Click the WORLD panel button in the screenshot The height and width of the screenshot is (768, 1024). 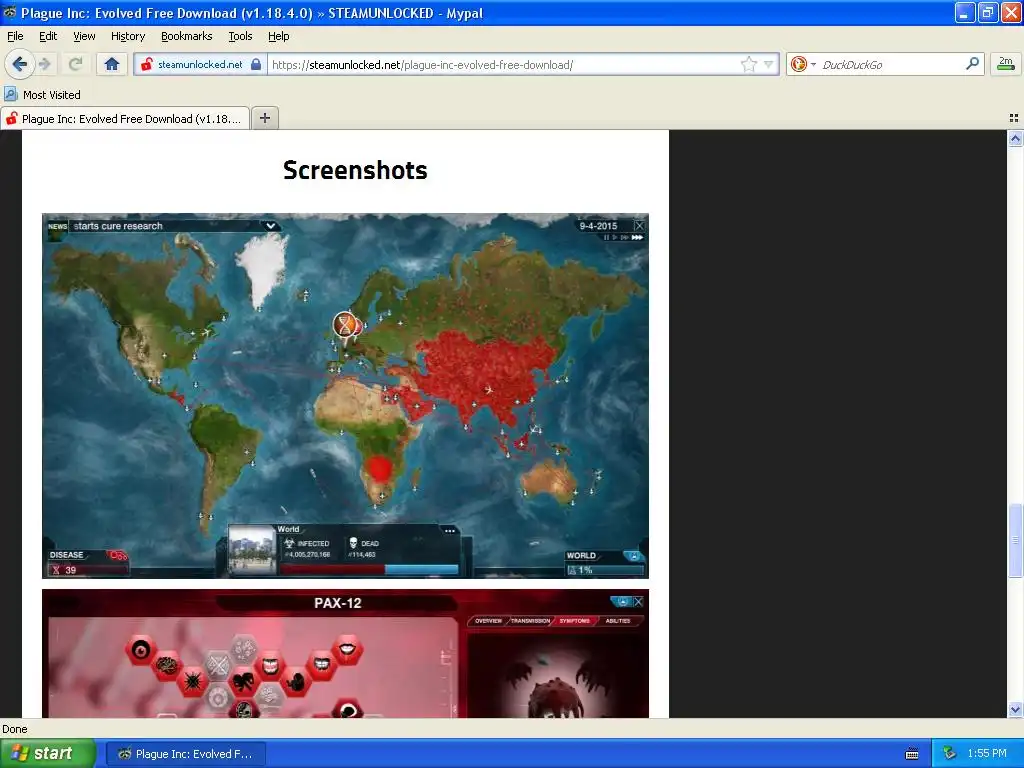(x=605, y=563)
